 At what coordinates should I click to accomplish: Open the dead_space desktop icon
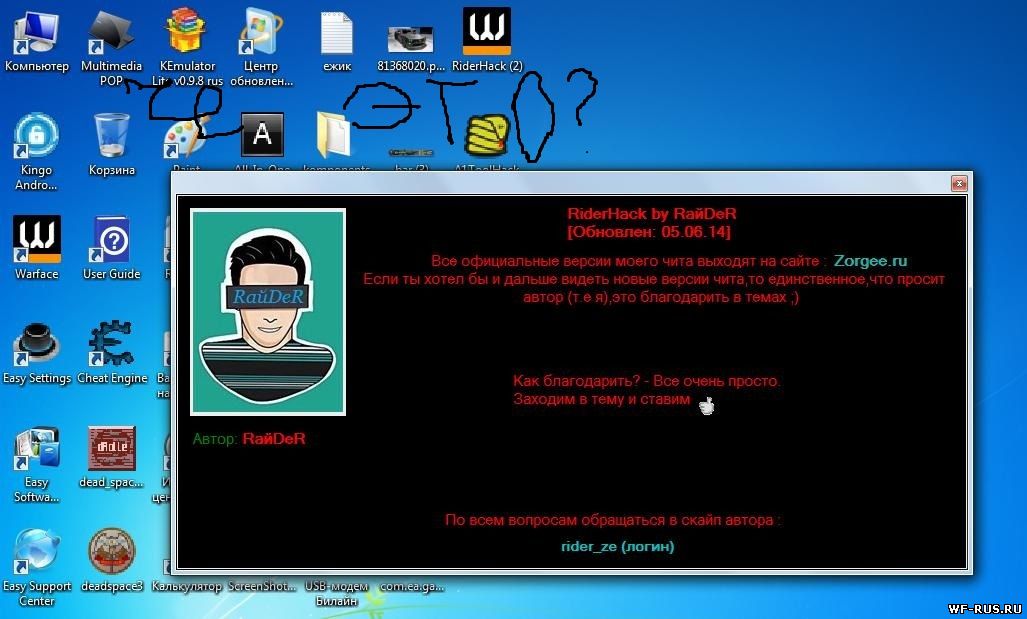point(111,449)
